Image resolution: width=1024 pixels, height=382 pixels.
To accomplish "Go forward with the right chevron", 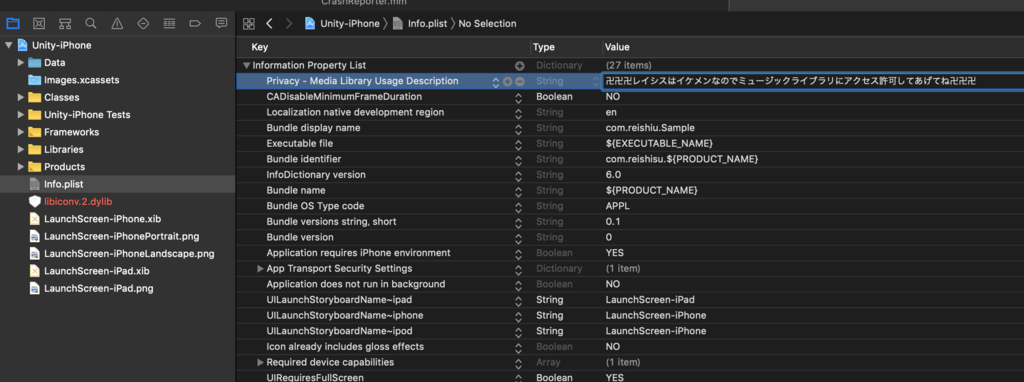I will pyautogui.click(x=289, y=24).
